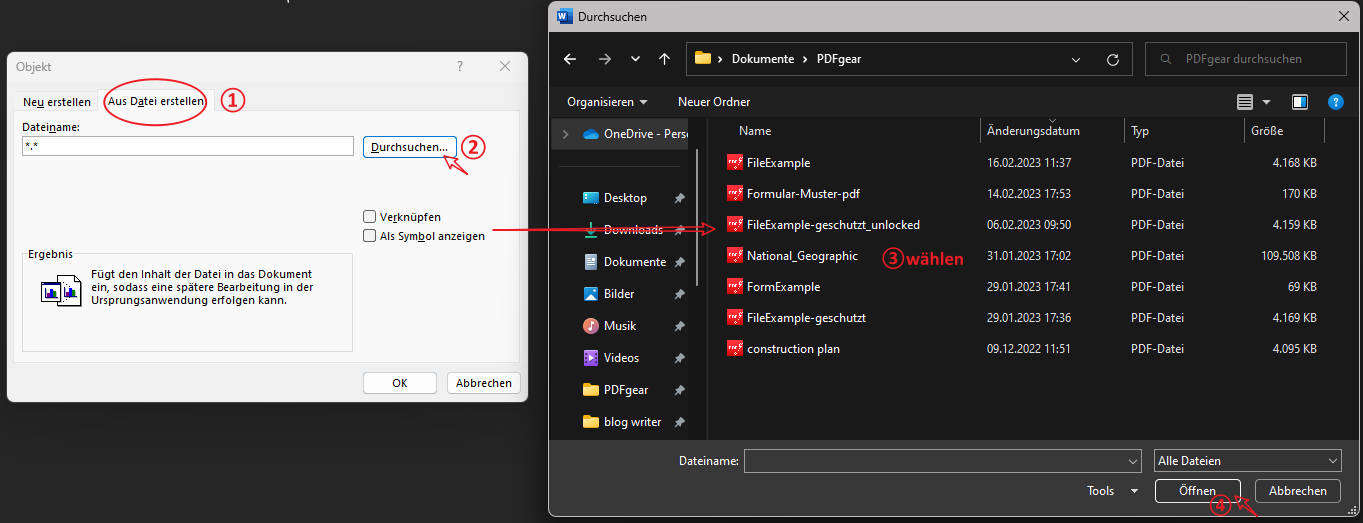1363x523 pixels.
Task: Open the Alle Dateien file type dropdown
Action: coord(1246,461)
